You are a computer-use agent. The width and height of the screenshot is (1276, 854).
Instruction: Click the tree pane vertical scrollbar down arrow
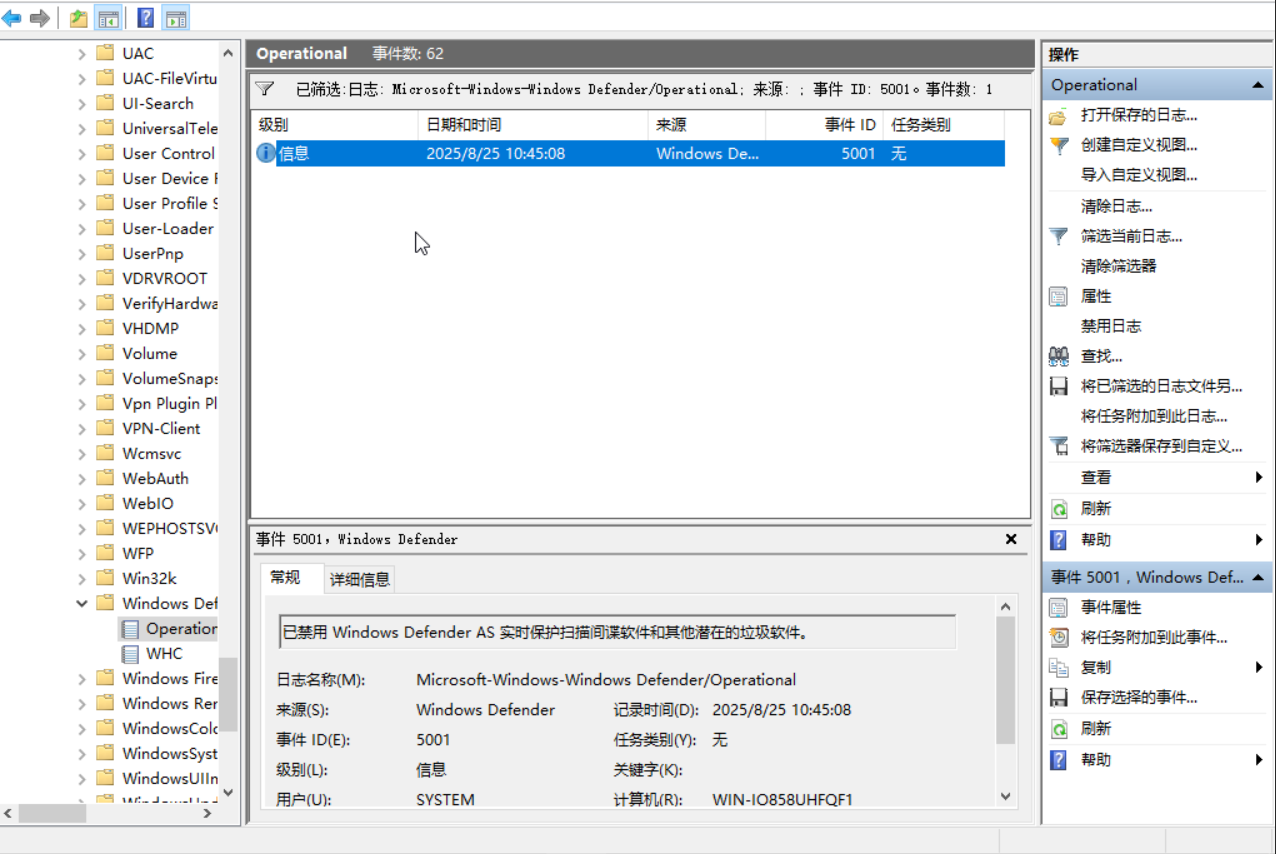(x=228, y=792)
